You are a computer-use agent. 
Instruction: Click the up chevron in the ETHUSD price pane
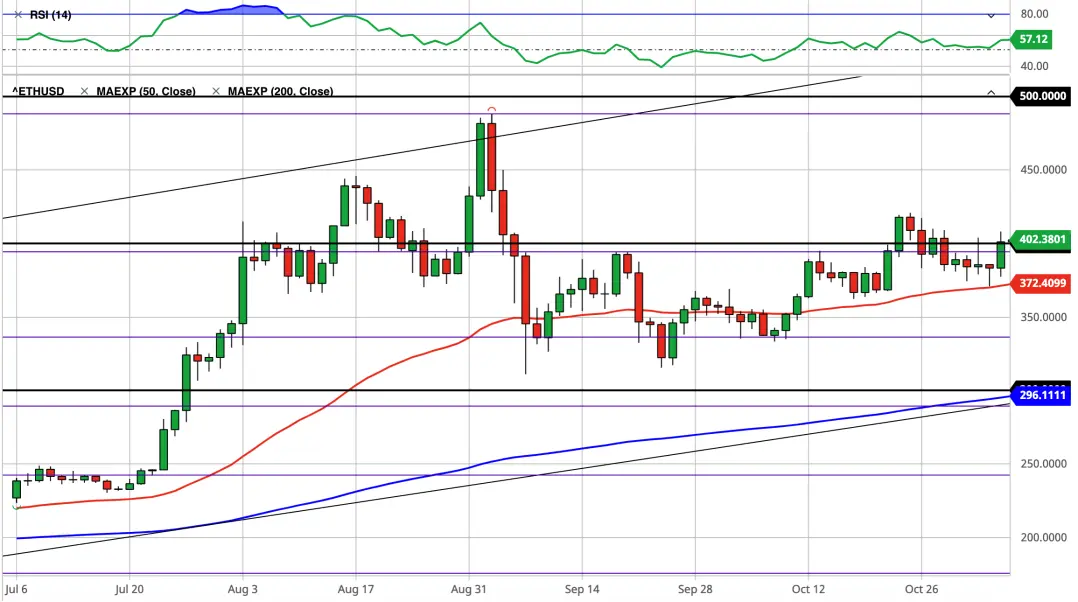(991, 92)
